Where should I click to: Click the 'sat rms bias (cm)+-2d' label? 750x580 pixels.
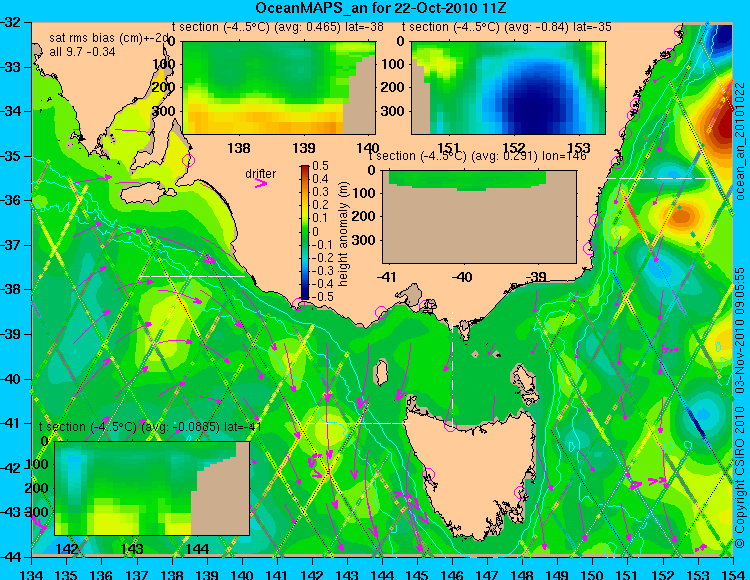(109, 39)
